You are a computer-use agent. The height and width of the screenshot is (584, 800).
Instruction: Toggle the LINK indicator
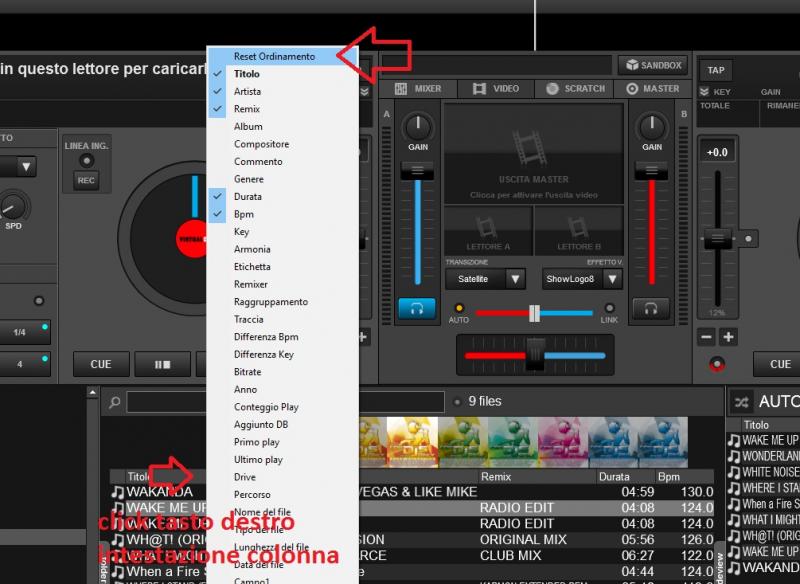point(609,308)
